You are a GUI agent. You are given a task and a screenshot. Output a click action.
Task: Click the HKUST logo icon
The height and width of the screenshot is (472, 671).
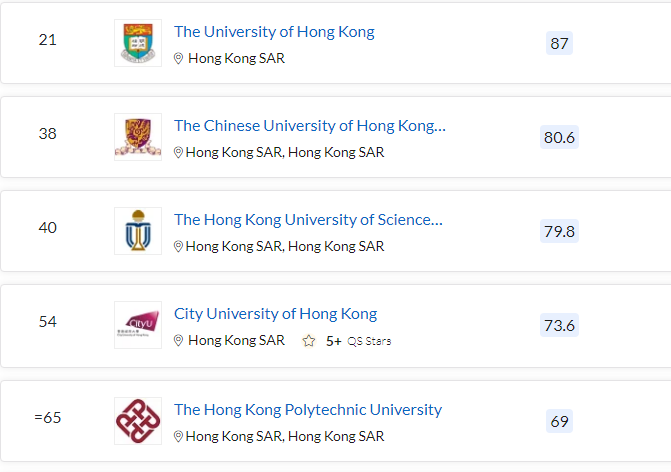click(138, 231)
